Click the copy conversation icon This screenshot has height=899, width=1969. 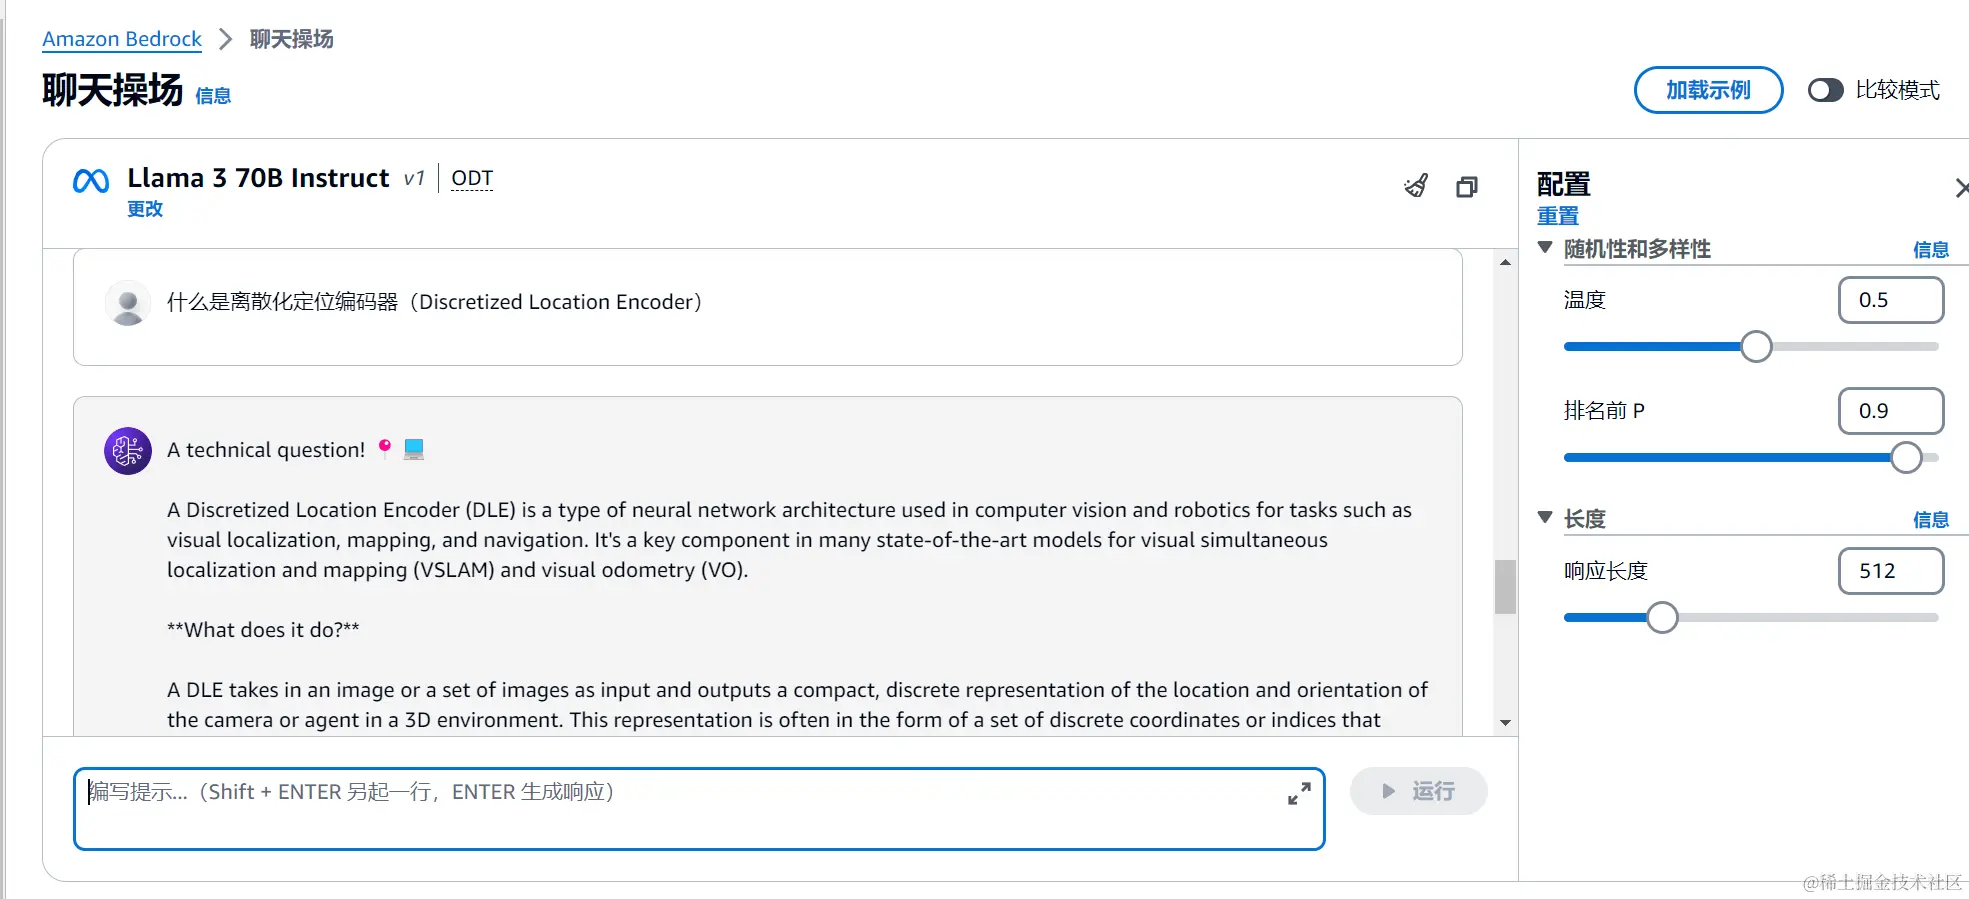[1467, 187]
